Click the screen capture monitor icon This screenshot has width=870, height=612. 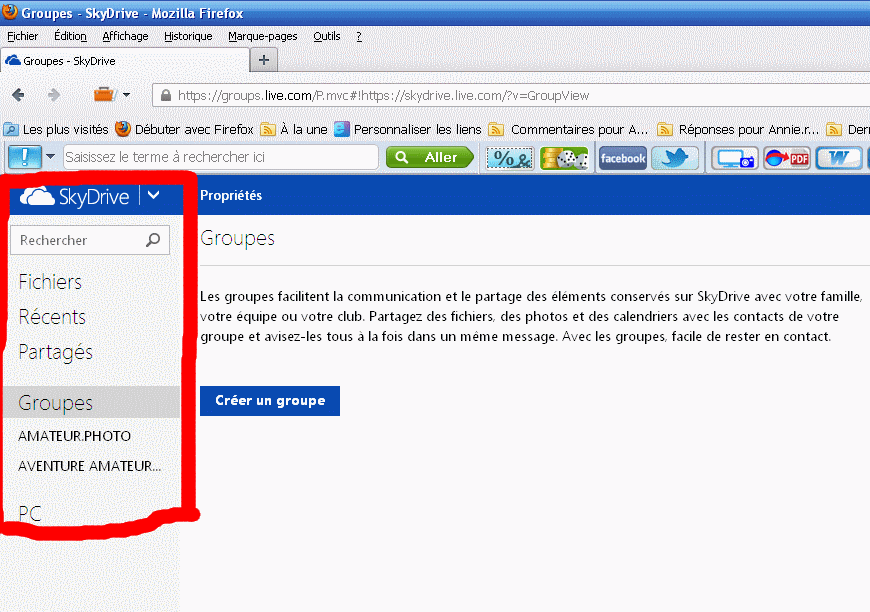tap(735, 158)
